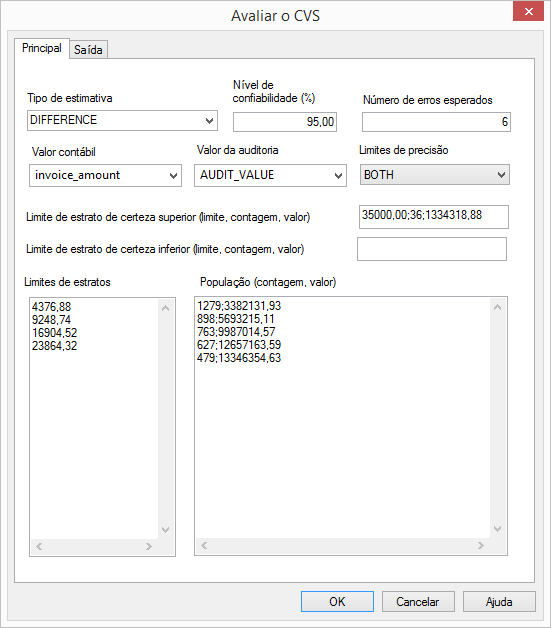Select the Principal tab

pos(42,48)
